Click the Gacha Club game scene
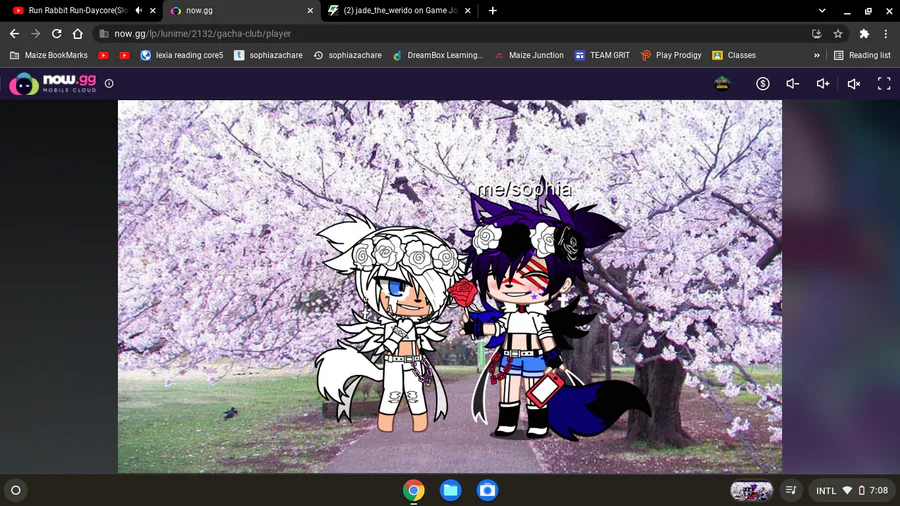The height and width of the screenshot is (506, 900). 449,286
